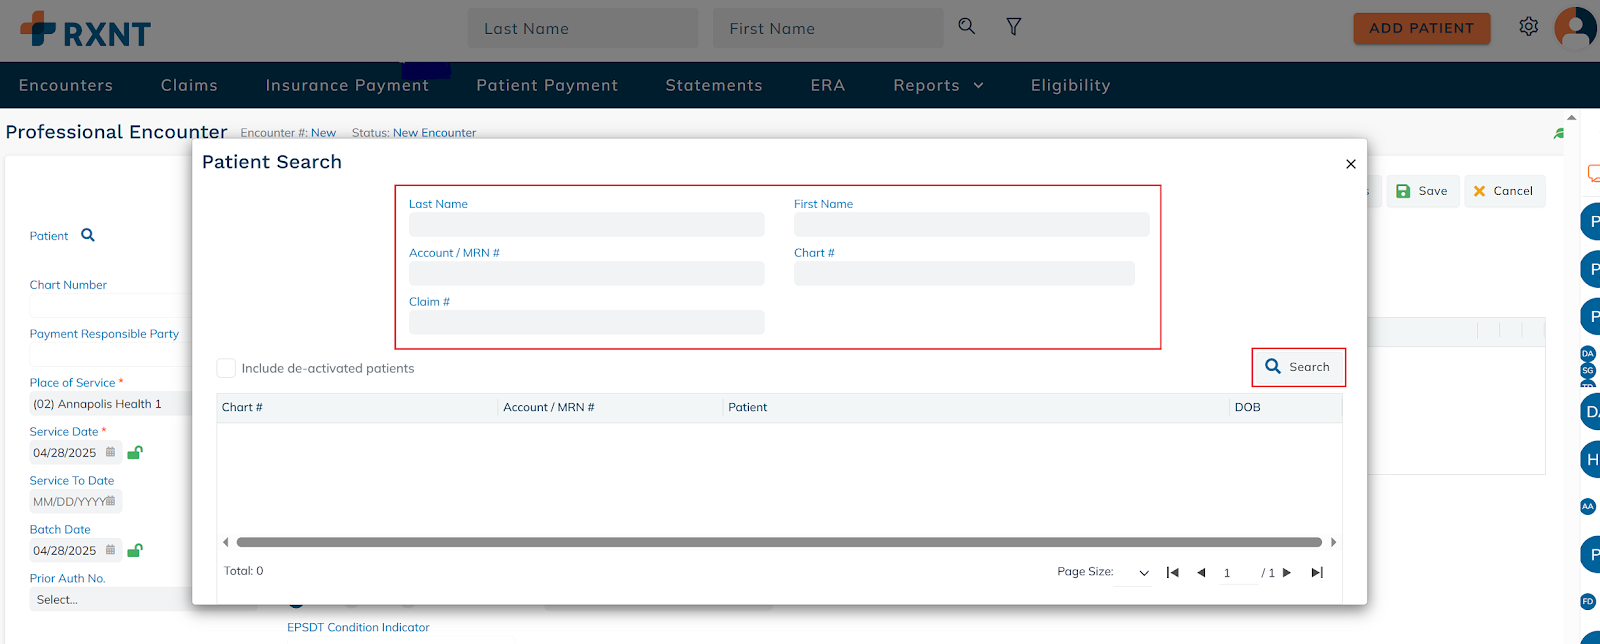Go to the last results page
1600x644 pixels.
tap(1317, 573)
